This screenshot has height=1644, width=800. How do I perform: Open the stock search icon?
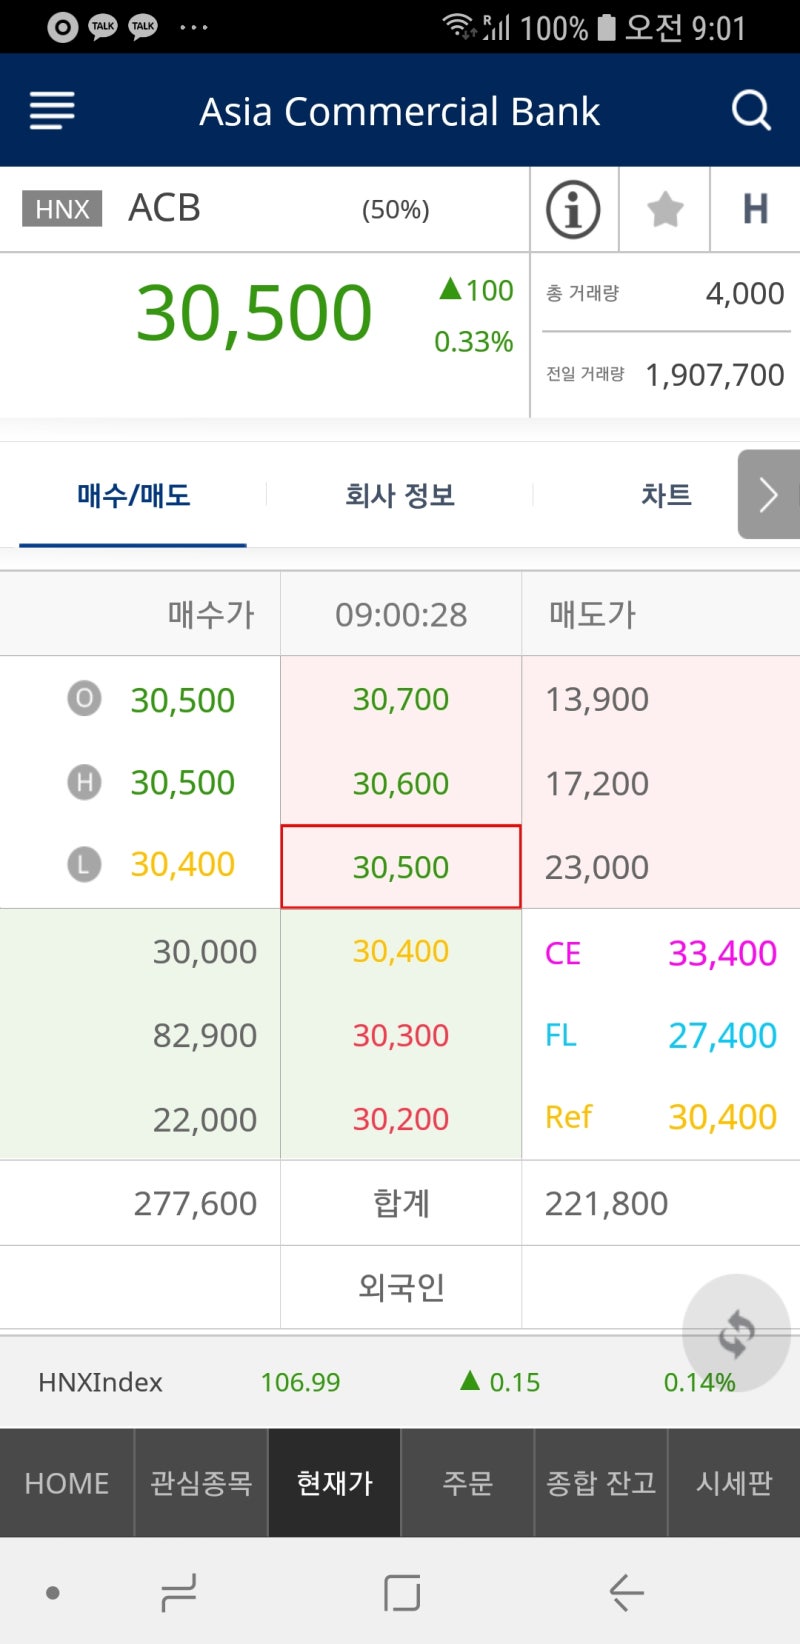[751, 110]
